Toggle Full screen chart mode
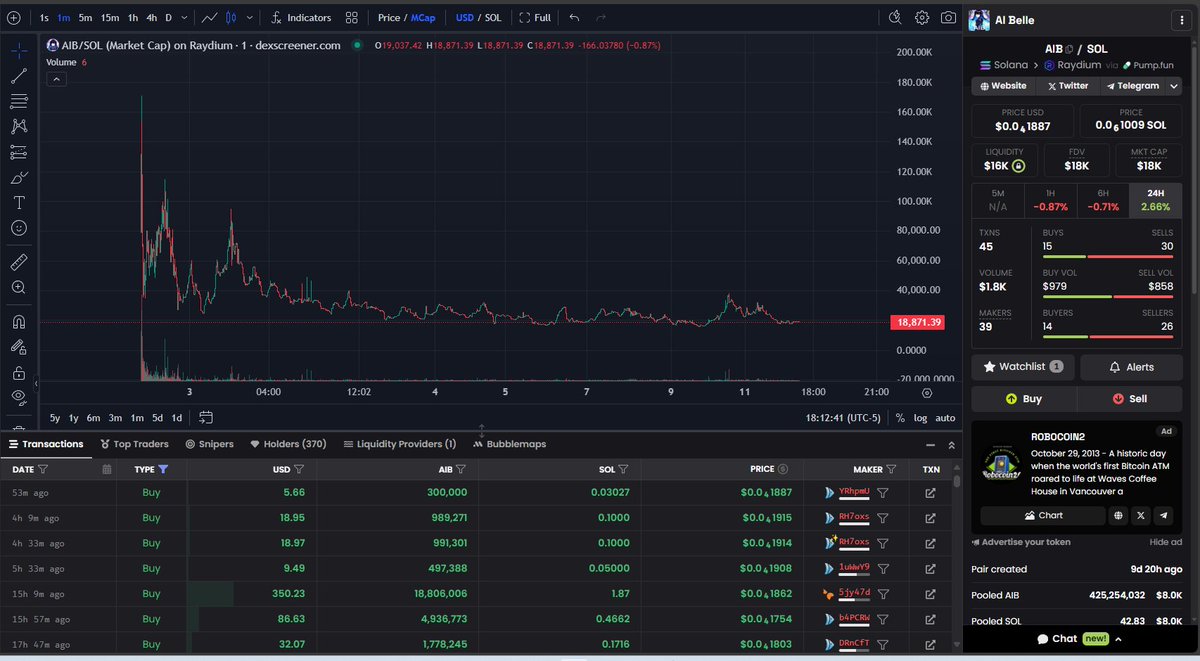Viewport: 1200px width, 661px height. click(x=535, y=18)
